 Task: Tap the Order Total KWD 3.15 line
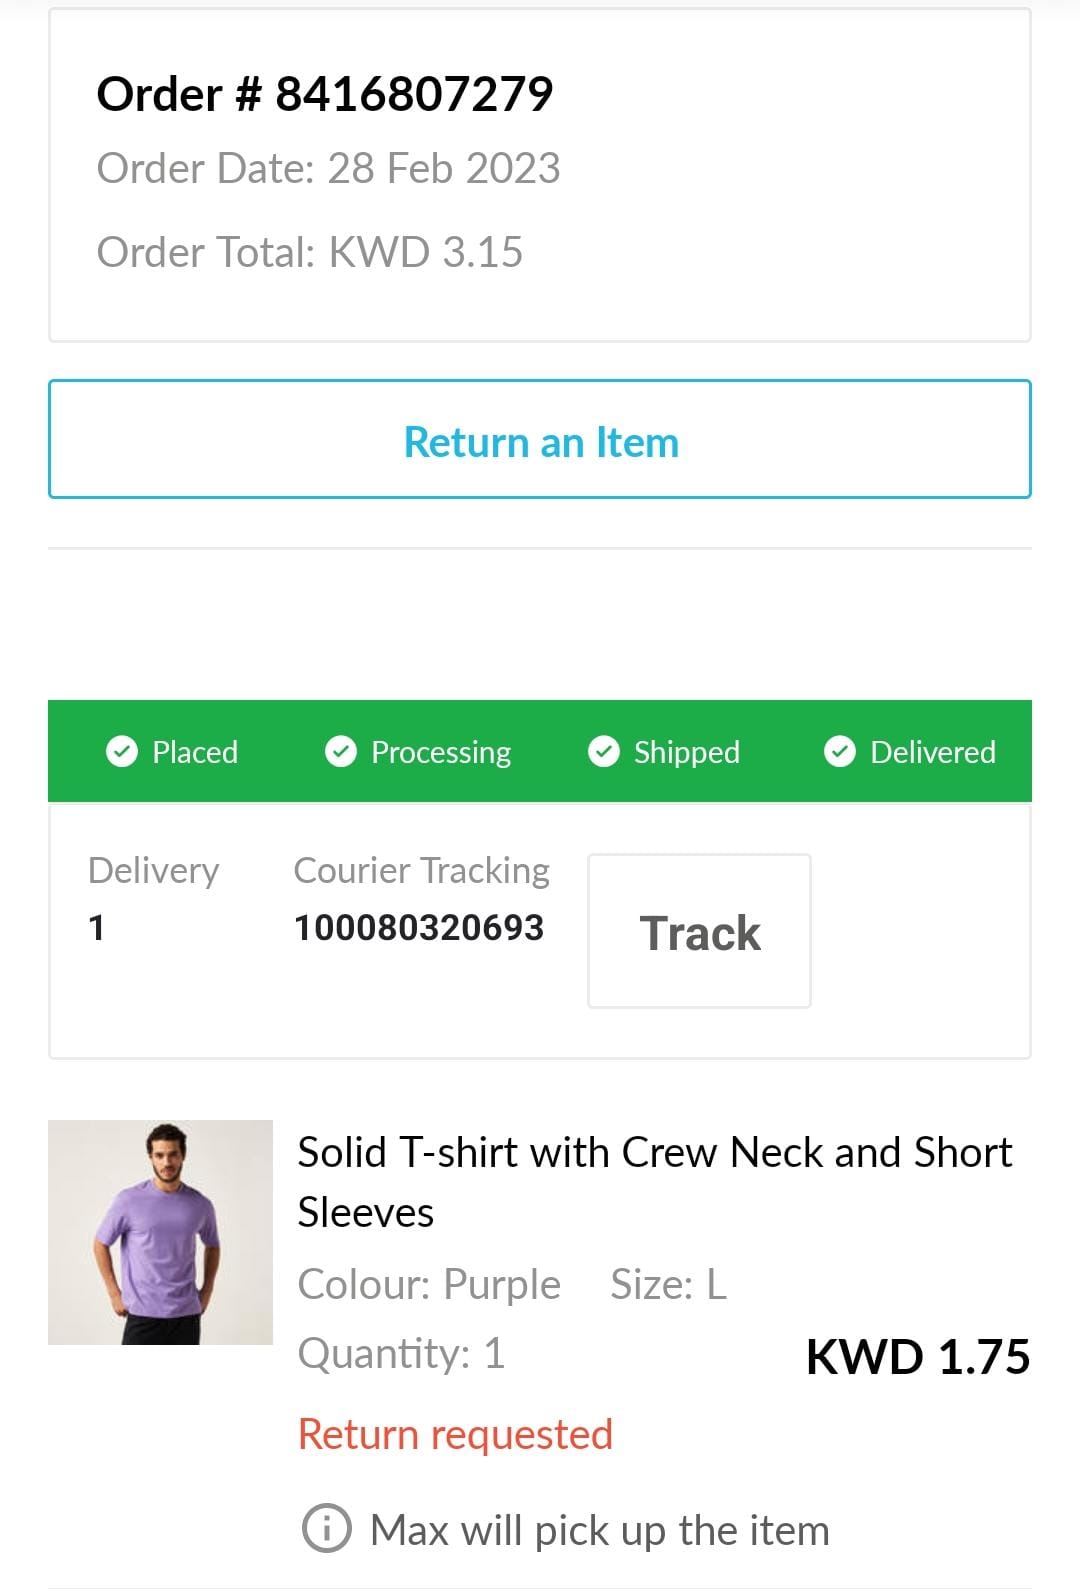[x=310, y=252]
